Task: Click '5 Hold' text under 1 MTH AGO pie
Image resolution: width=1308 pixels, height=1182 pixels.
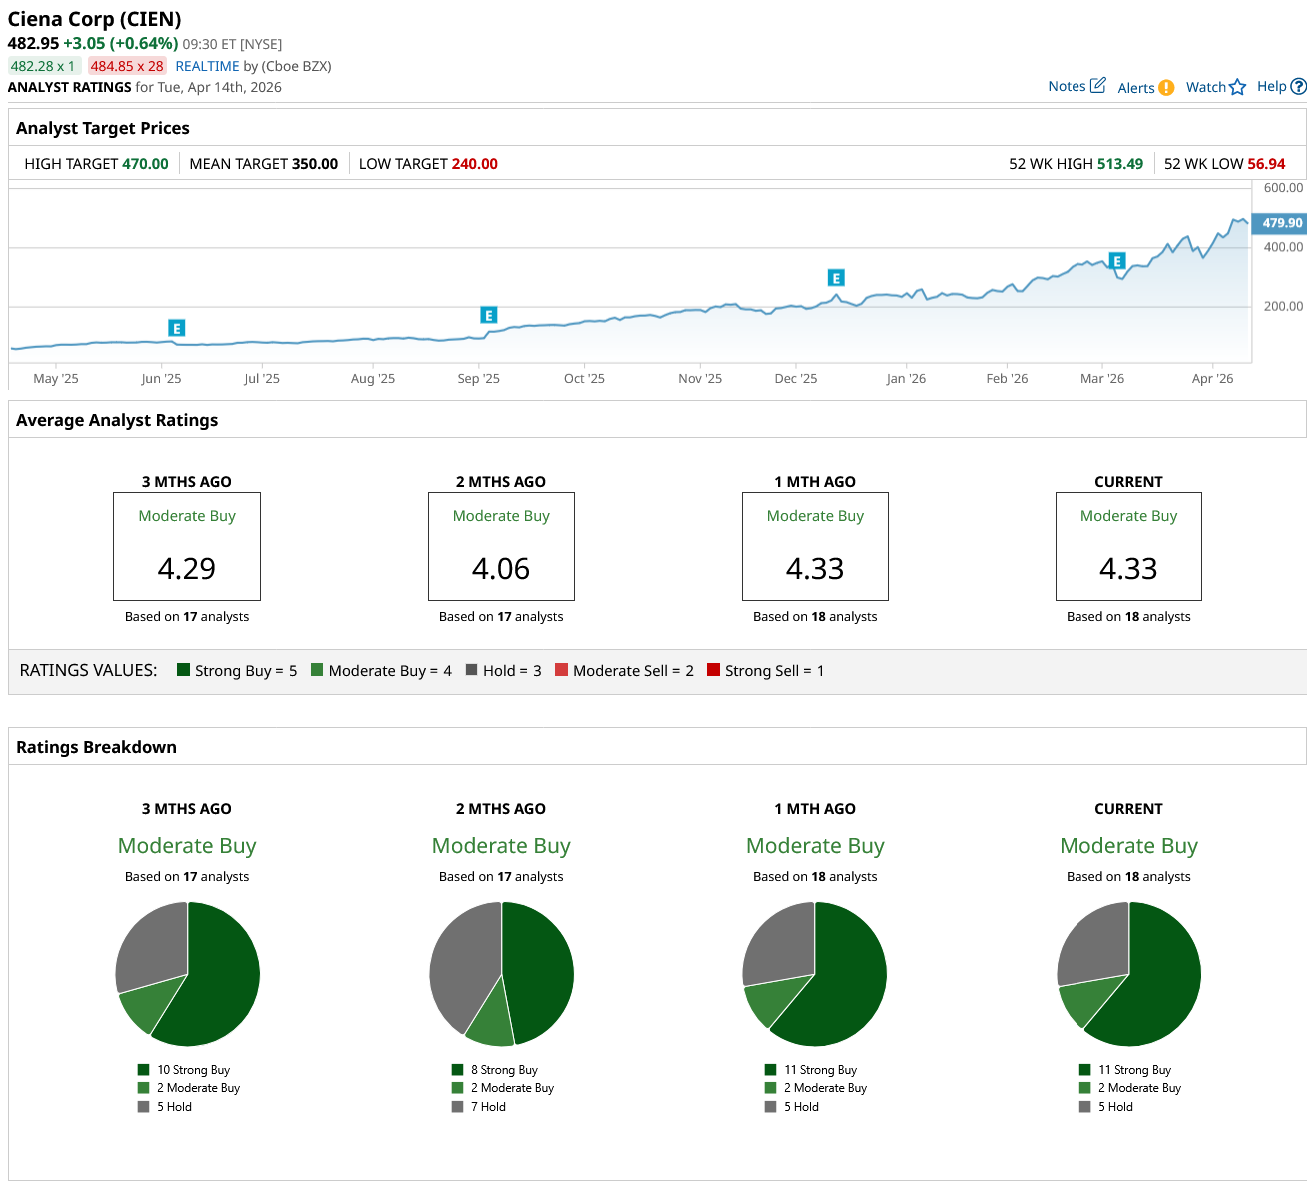Action: pos(801,1107)
